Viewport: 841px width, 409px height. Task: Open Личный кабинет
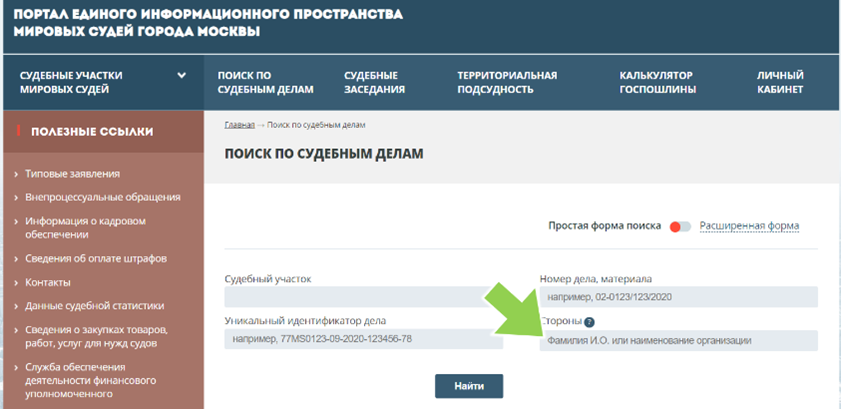(780, 82)
